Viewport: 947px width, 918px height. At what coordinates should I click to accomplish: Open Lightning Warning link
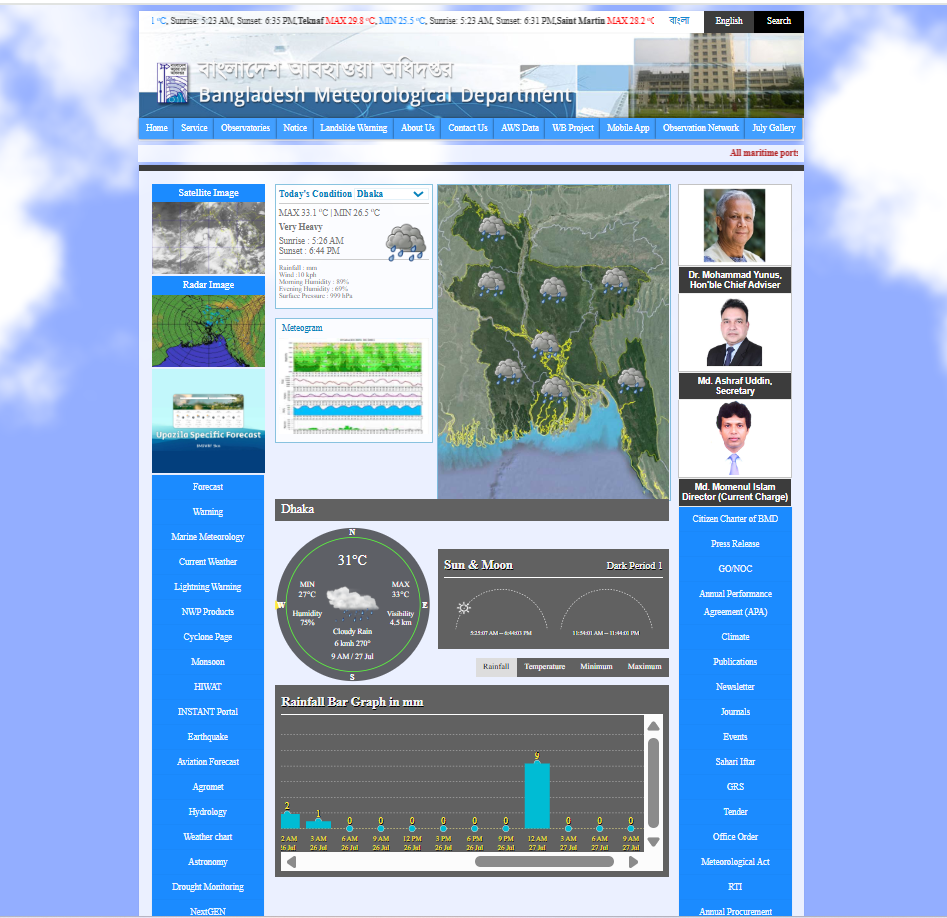tap(208, 587)
